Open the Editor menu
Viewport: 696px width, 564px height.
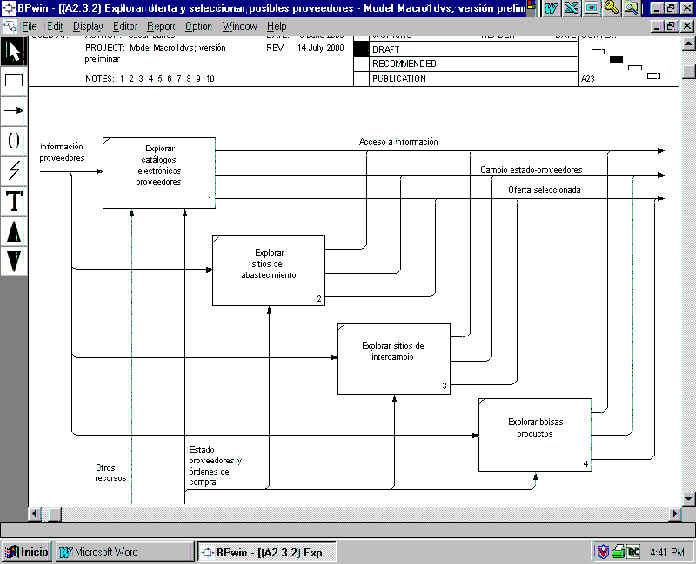[x=125, y=27]
